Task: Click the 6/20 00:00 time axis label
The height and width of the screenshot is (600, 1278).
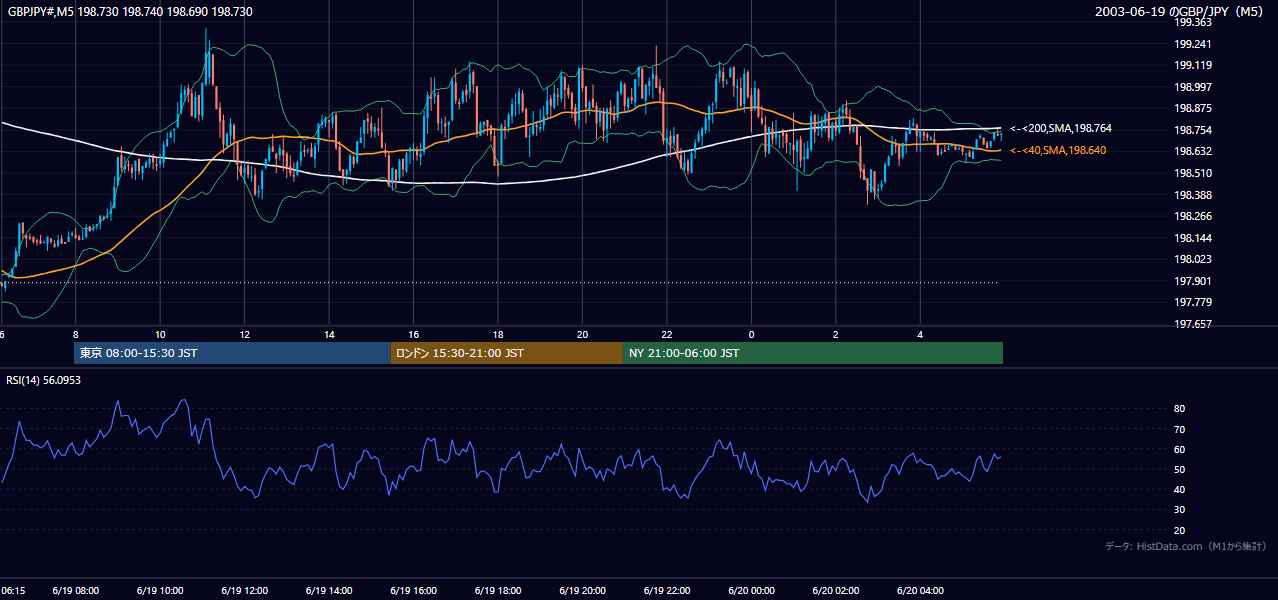Action: [751, 591]
